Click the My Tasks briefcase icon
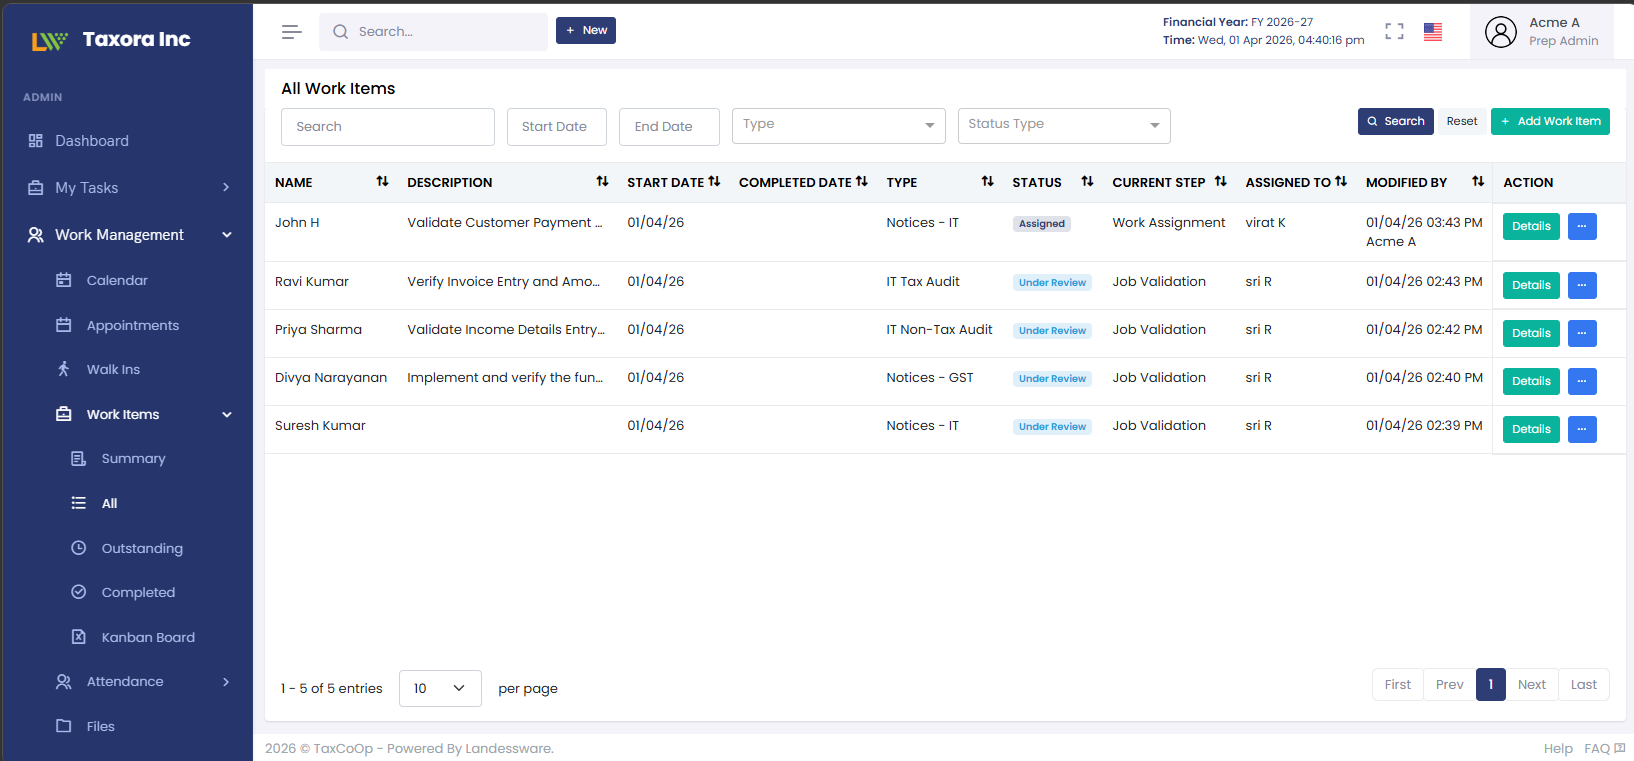The height and width of the screenshot is (761, 1634). click(36, 188)
